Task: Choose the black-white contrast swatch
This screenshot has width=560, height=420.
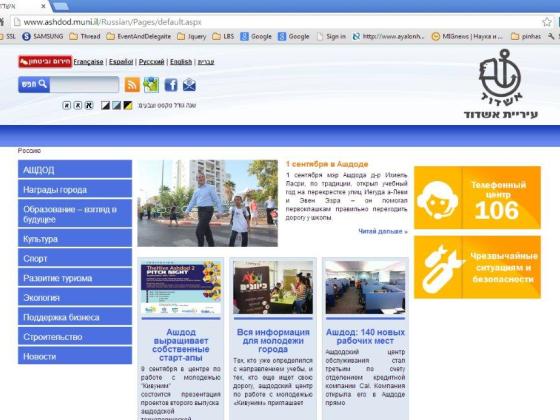Action: pyautogui.click(x=105, y=105)
